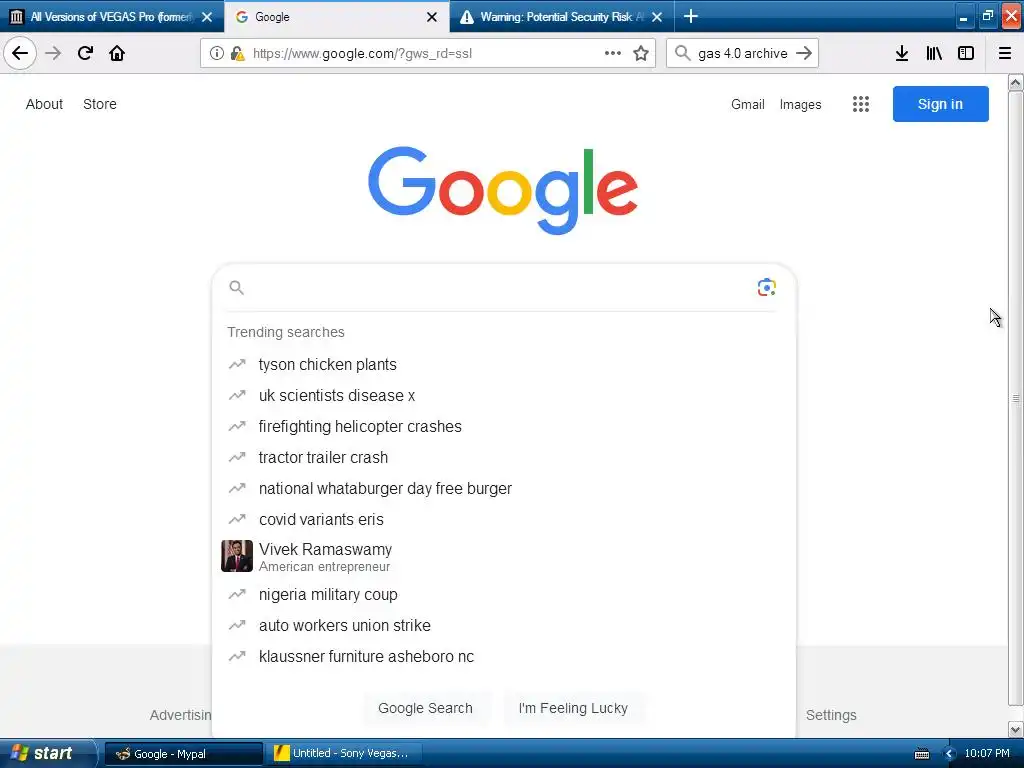Click the Google logo
1024x768 pixels.
coord(503,190)
